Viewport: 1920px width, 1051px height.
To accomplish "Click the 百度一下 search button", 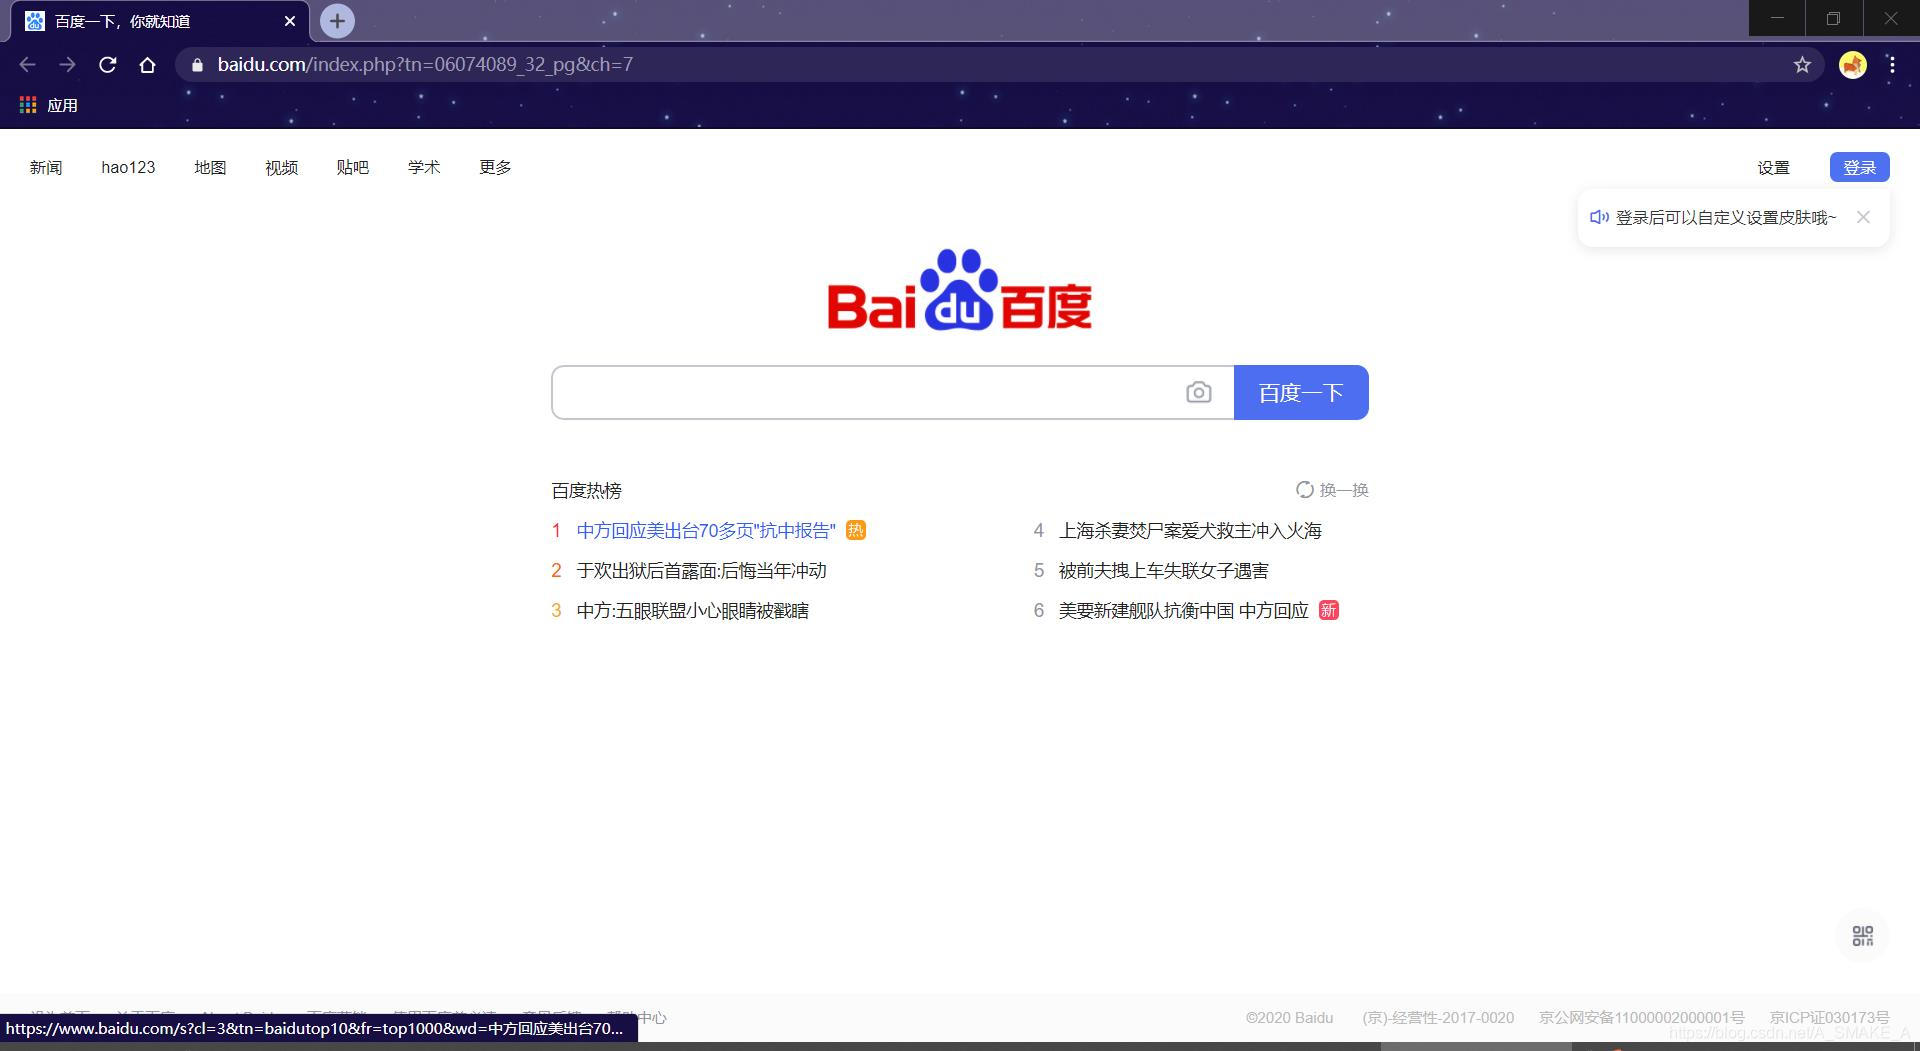I will [x=1301, y=392].
